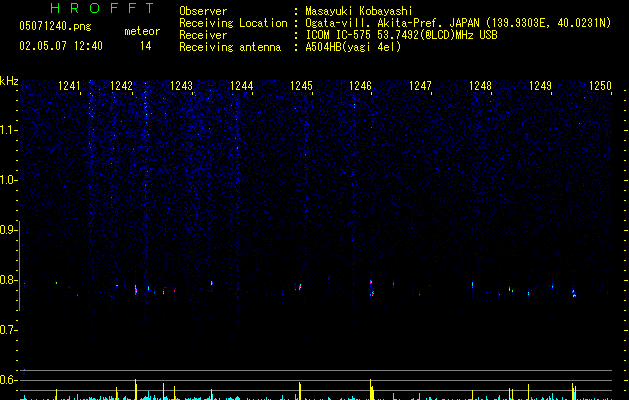Click the 1248 time marker
Screen dimensions: 629x400
tap(480, 86)
